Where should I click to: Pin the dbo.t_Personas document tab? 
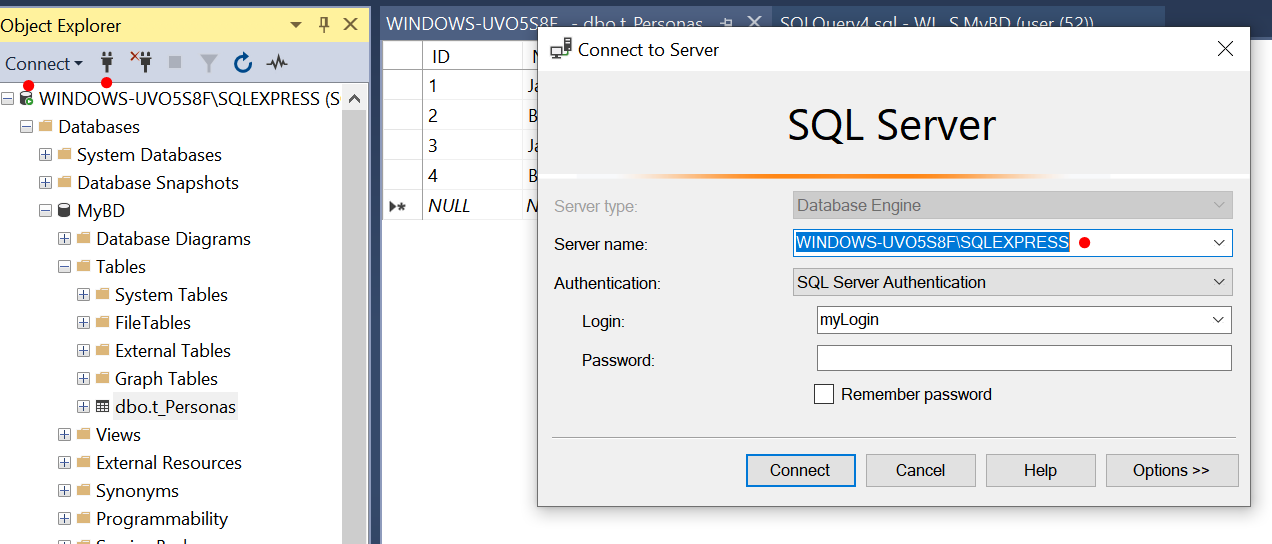pos(727,22)
